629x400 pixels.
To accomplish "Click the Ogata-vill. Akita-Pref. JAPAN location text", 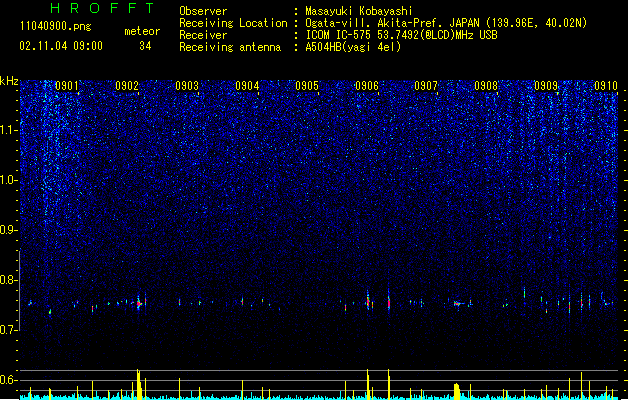I will click(x=446, y=23).
